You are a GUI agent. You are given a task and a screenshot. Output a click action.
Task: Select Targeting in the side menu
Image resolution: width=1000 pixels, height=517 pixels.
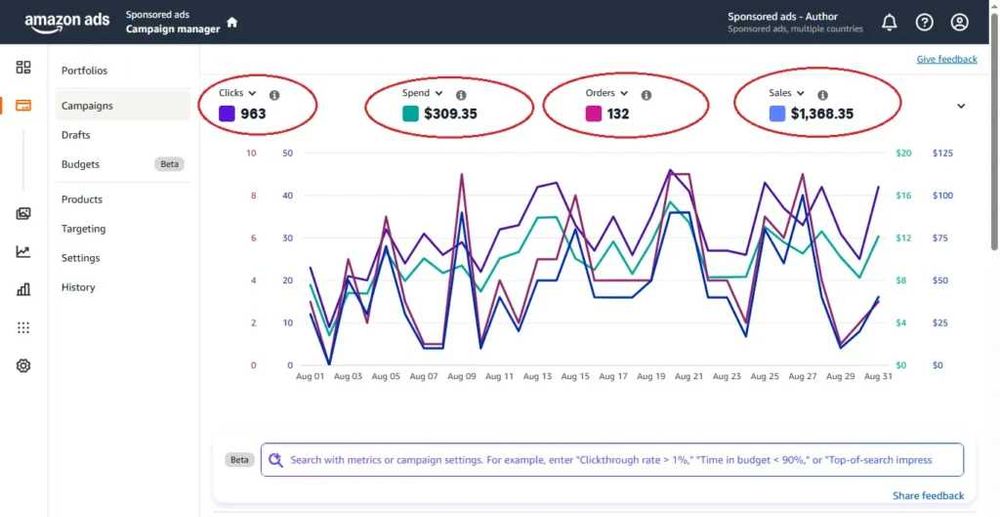point(84,229)
